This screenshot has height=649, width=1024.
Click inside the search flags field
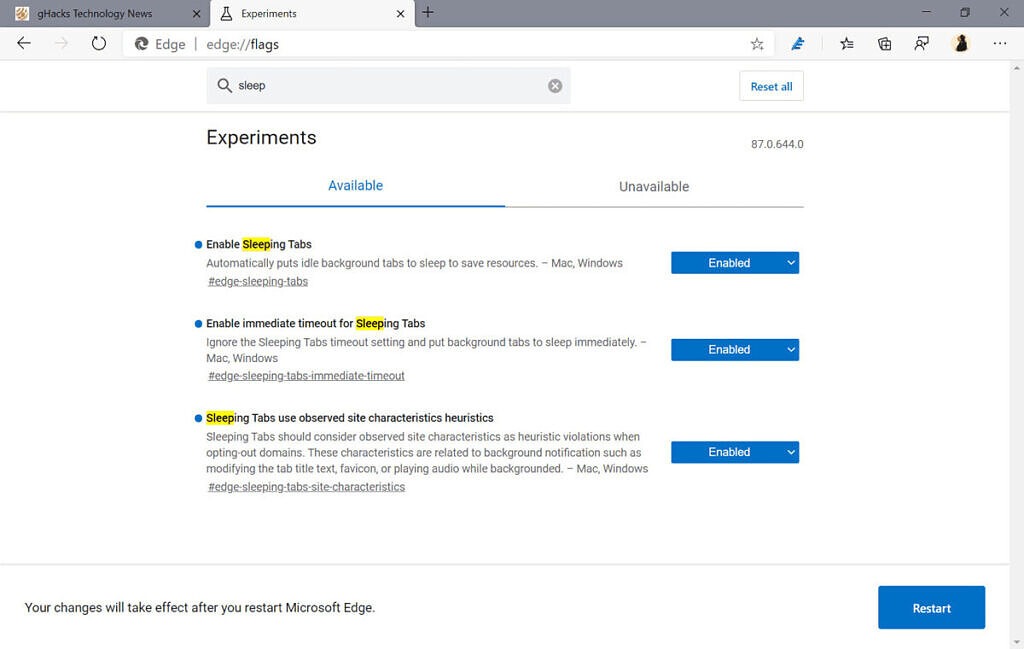pos(380,85)
